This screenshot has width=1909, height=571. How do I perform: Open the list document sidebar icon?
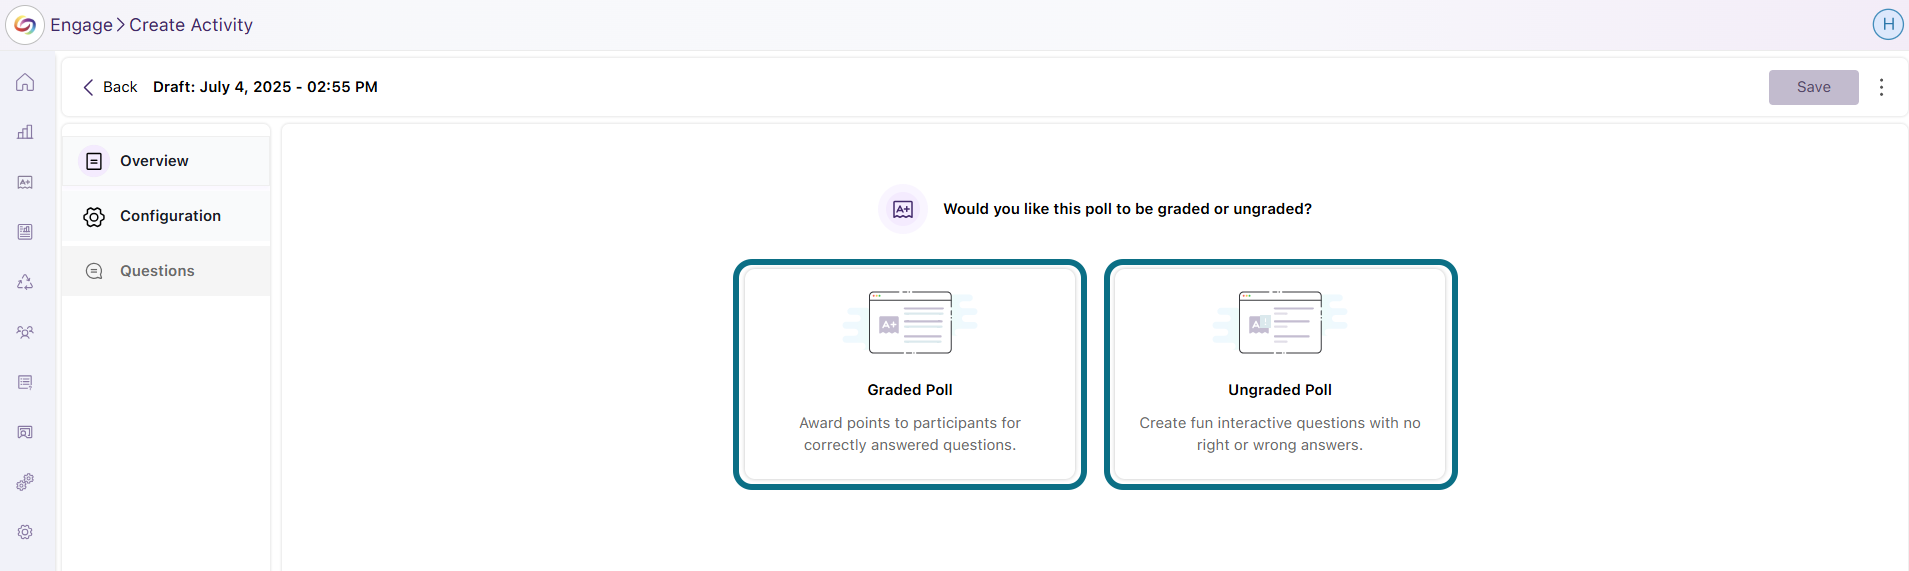(25, 382)
